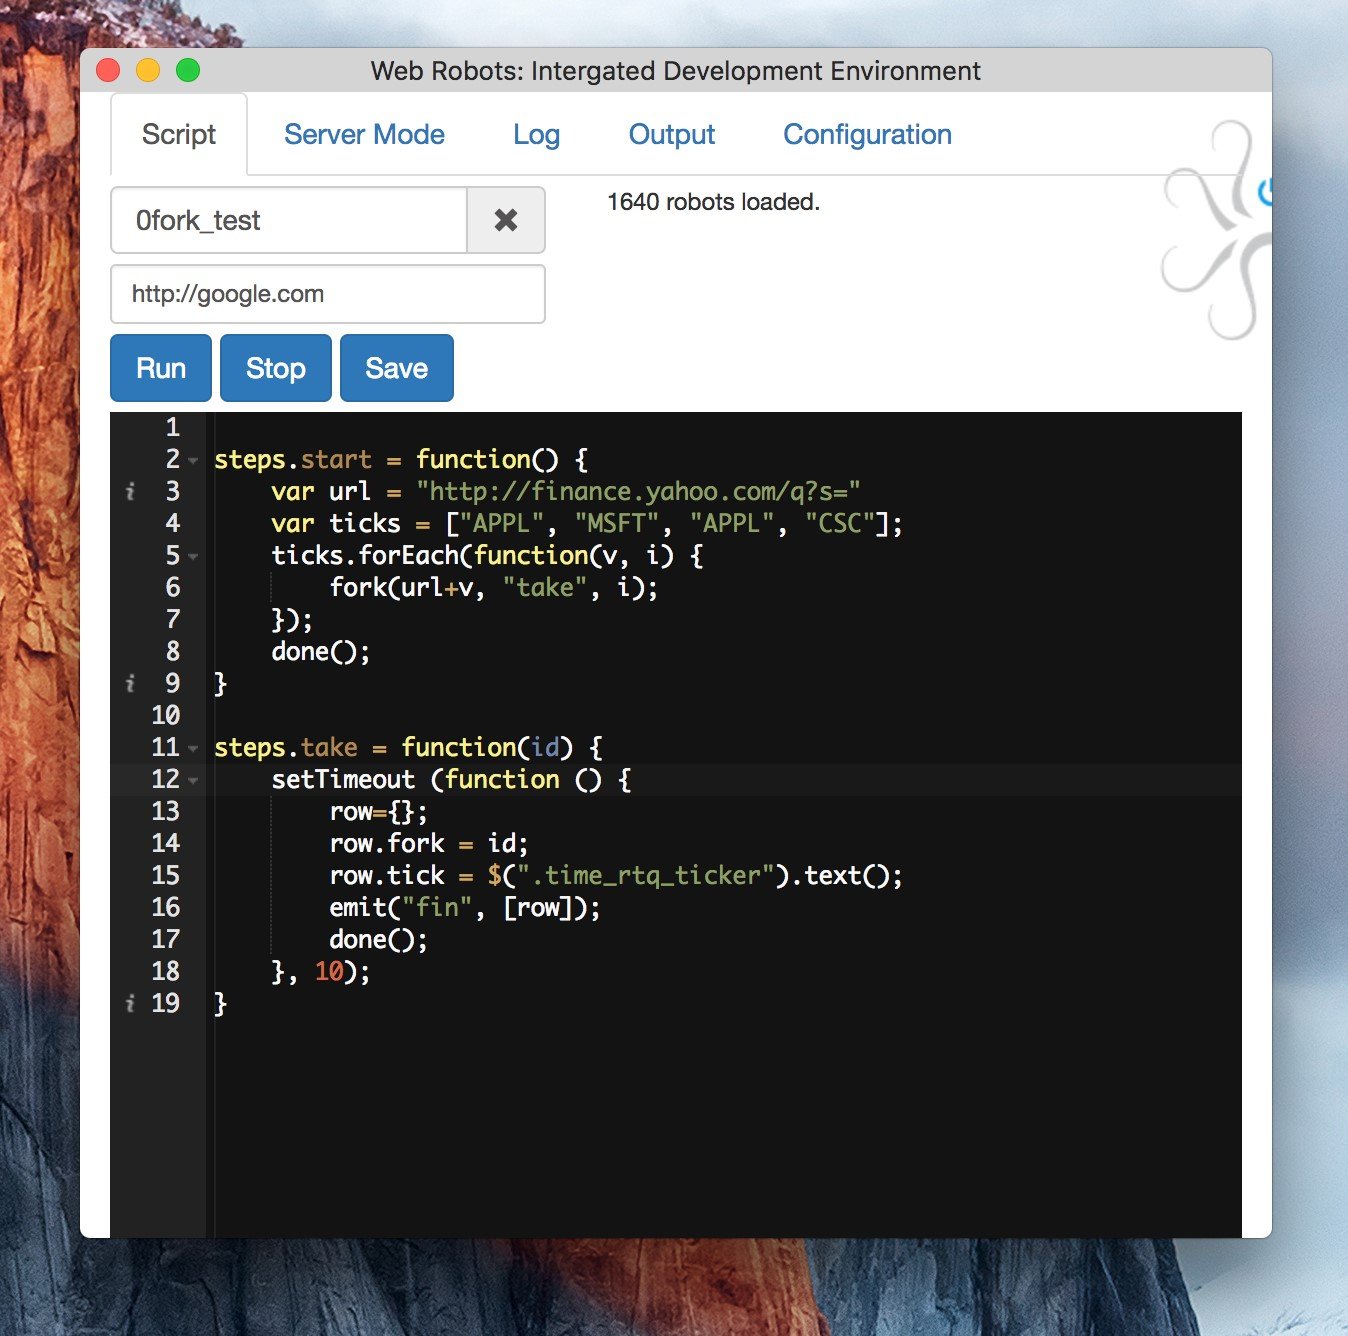Click the info marker beside line 3
Viewport: 1348px width, 1336px height.
click(130, 491)
